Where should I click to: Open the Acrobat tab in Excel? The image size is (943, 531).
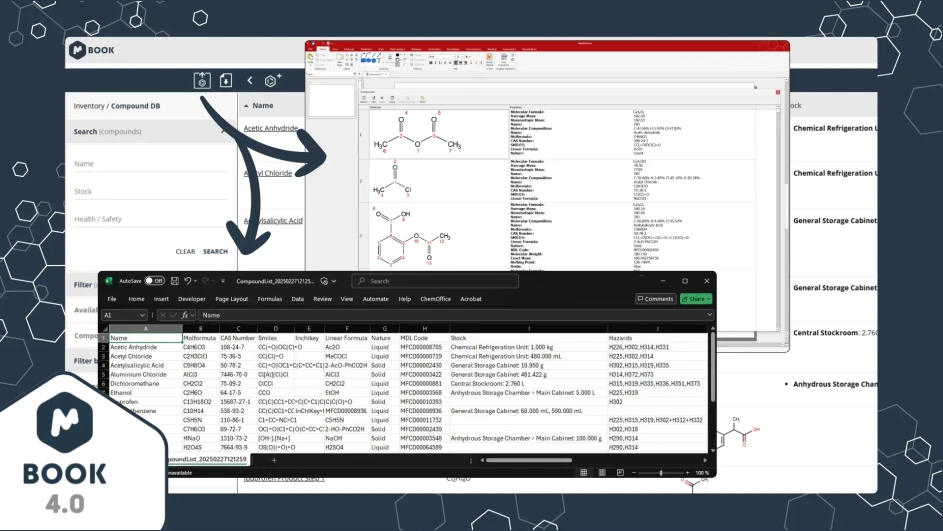click(x=471, y=299)
